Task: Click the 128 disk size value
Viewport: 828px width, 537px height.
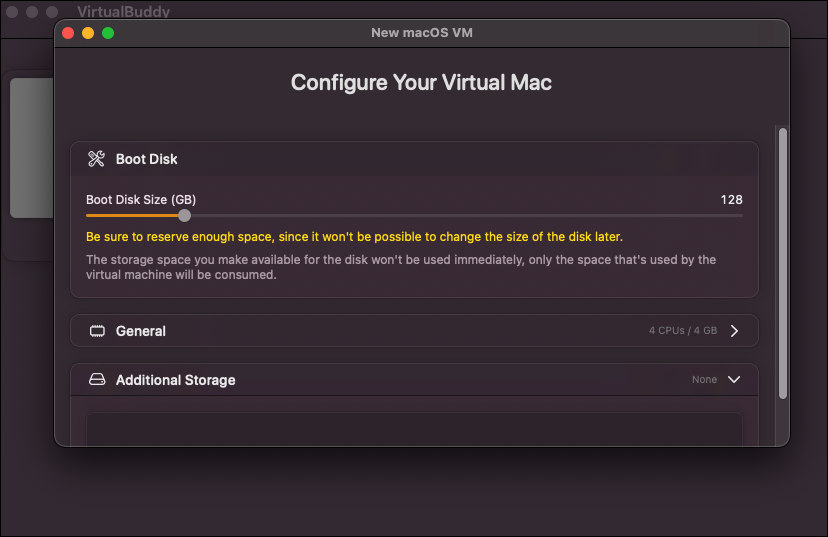Action: 731,200
